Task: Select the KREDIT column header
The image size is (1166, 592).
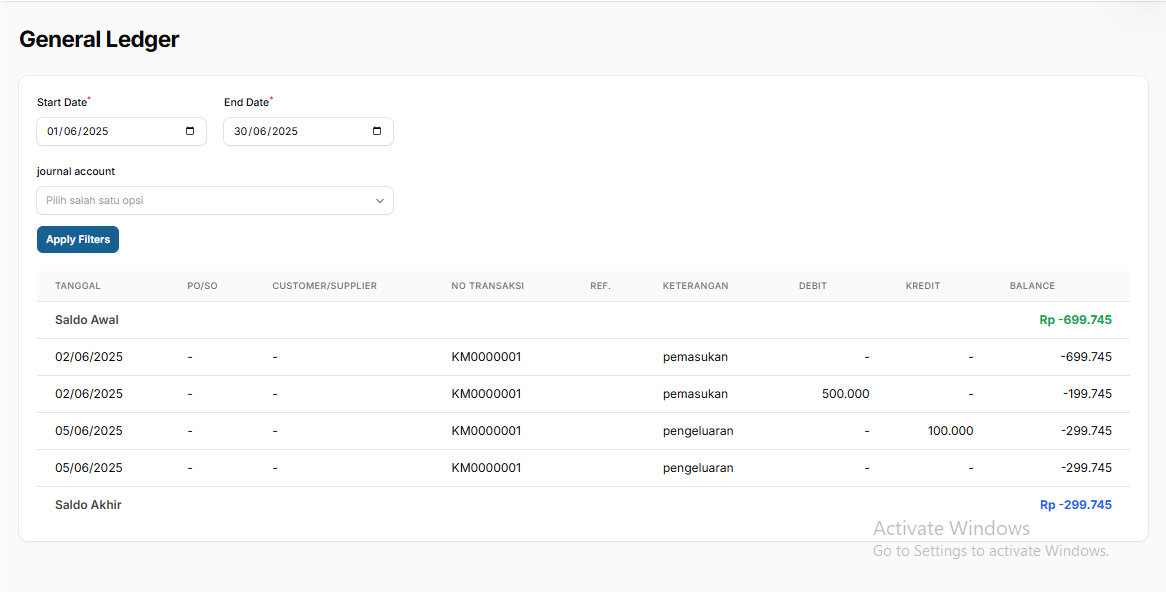Action: click(923, 286)
